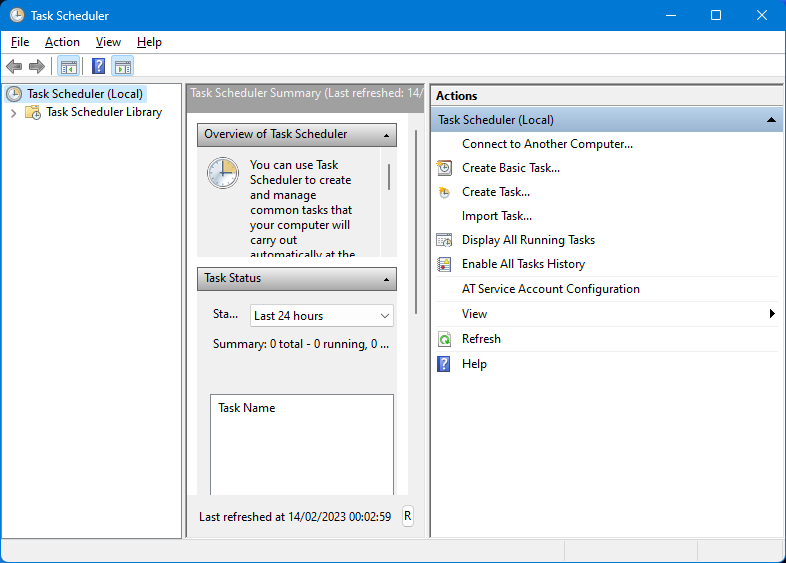The height and width of the screenshot is (563, 786).
Task: Click the Back arrow toolbar icon
Action: pos(14,67)
